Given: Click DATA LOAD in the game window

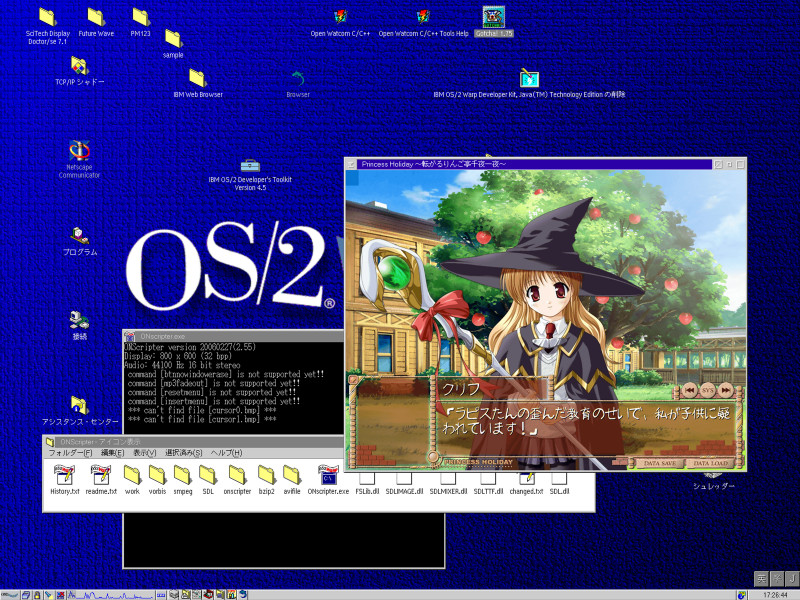Looking at the screenshot, I should point(710,463).
